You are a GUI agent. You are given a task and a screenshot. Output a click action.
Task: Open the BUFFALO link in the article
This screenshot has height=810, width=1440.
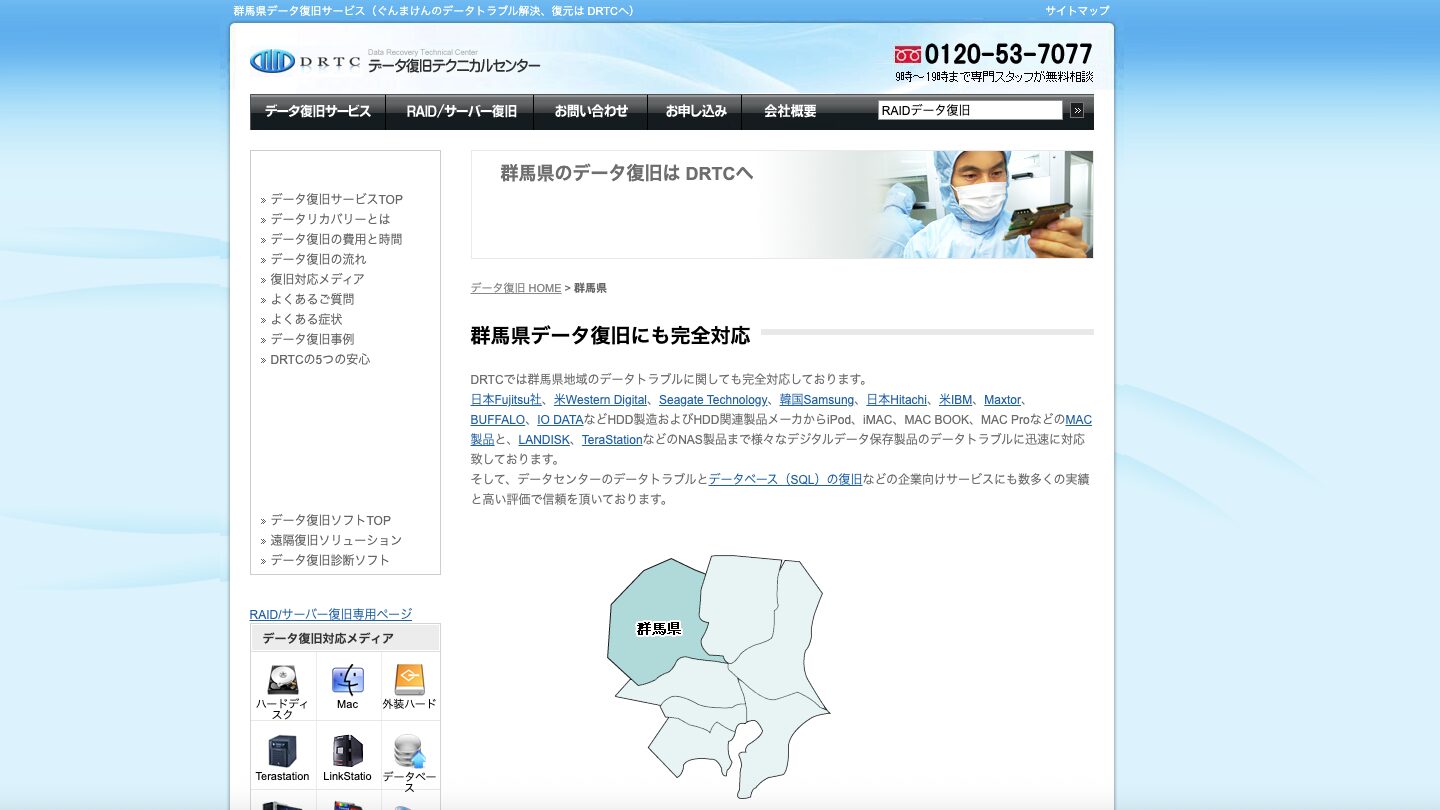[x=497, y=419]
